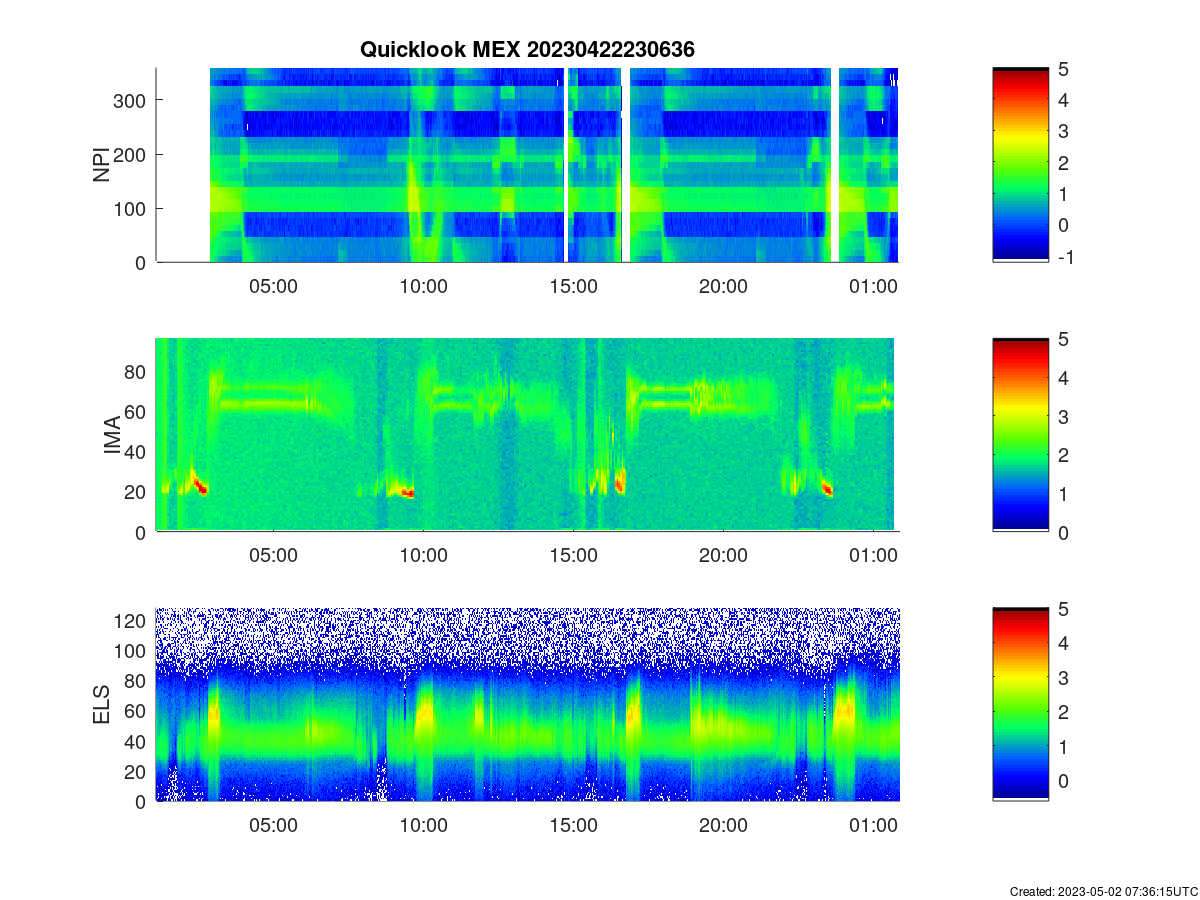Click the "300" tick on the NPI axis
1200x900 pixels.
coord(131,100)
